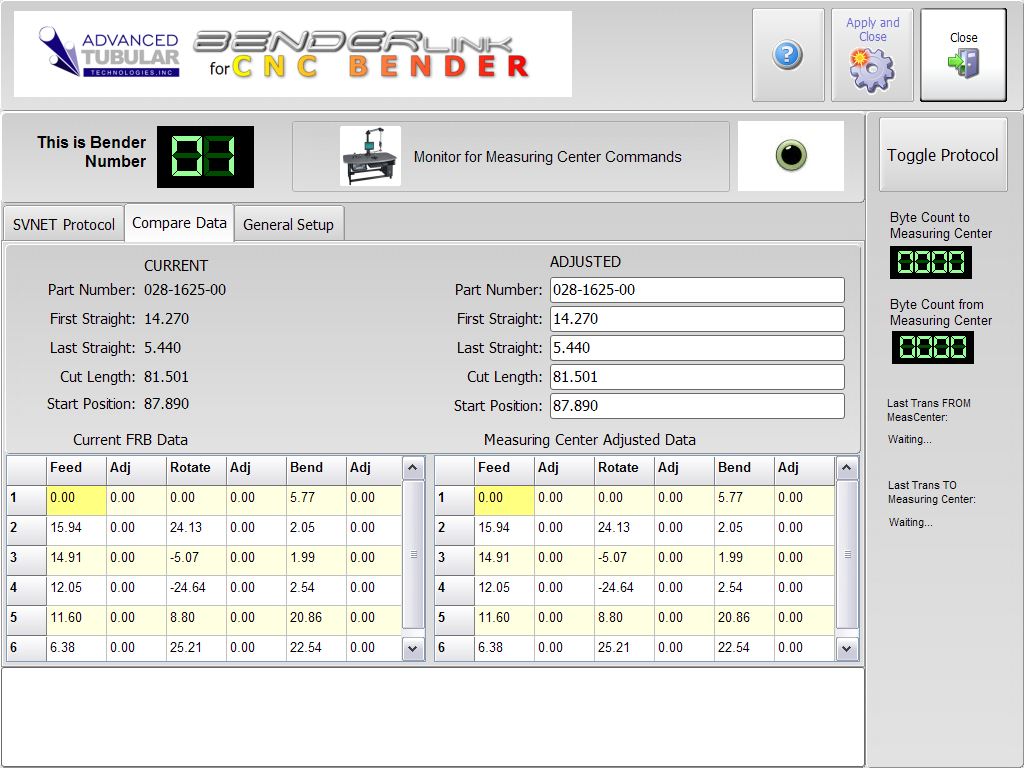The height and width of the screenshot is (768, 1024).
Task: Click the Adjusted Part Number input field
Action: [x=696, y=290]
